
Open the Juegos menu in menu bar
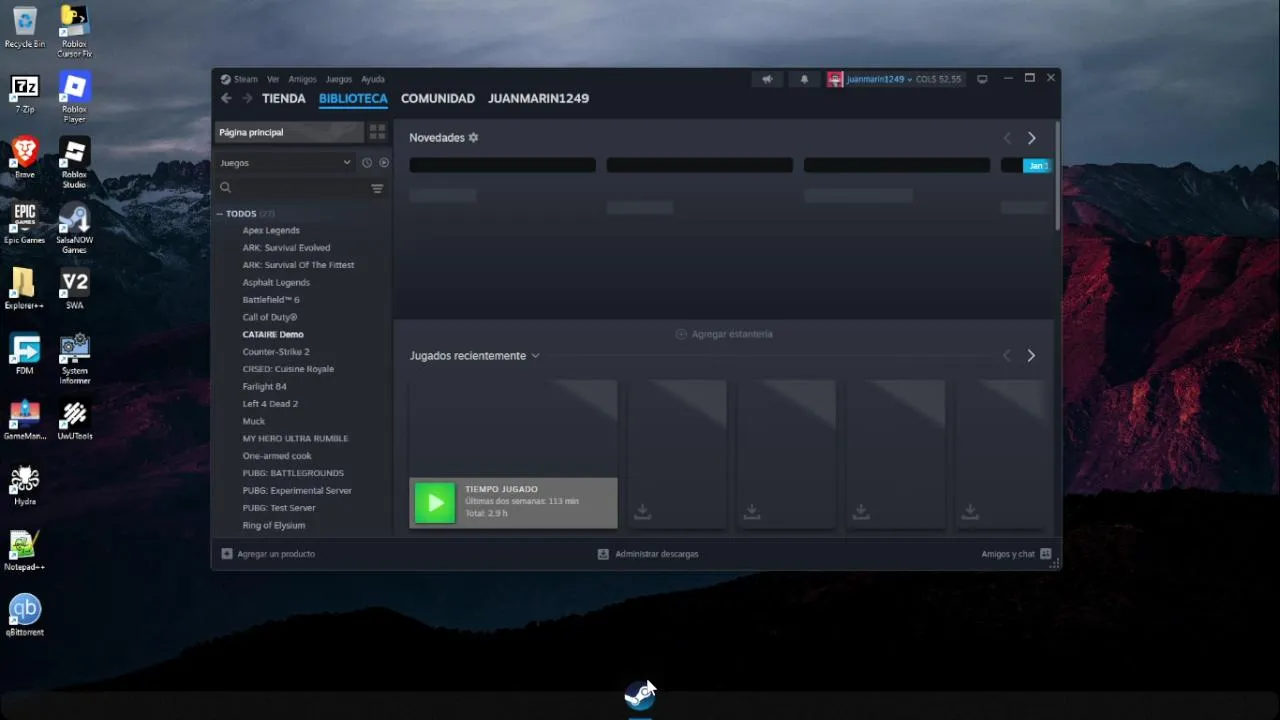(x=339, y=79)
